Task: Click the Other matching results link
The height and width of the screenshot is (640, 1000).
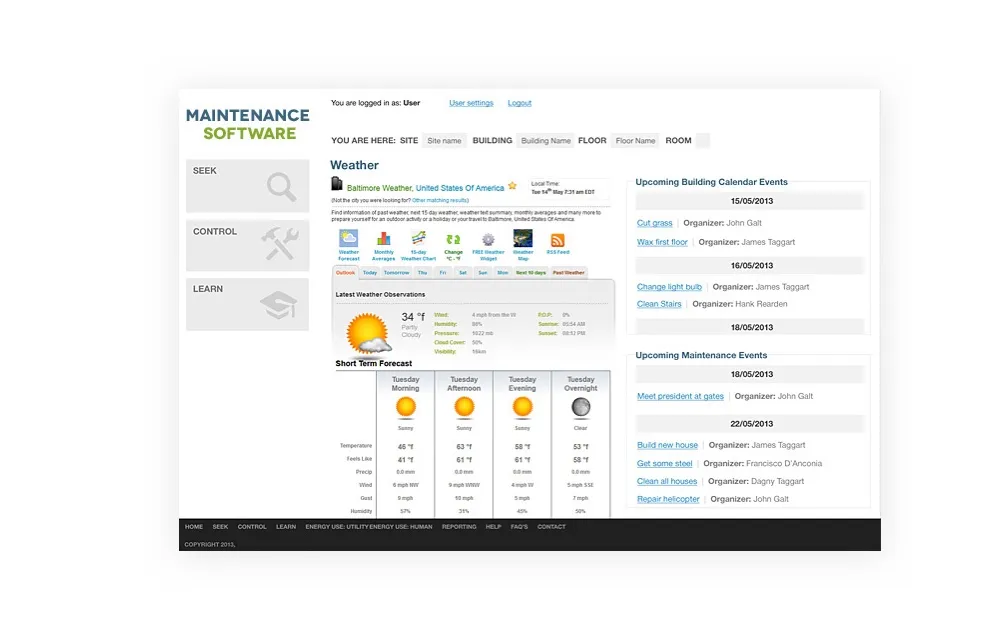Action: tap(440, 201)
